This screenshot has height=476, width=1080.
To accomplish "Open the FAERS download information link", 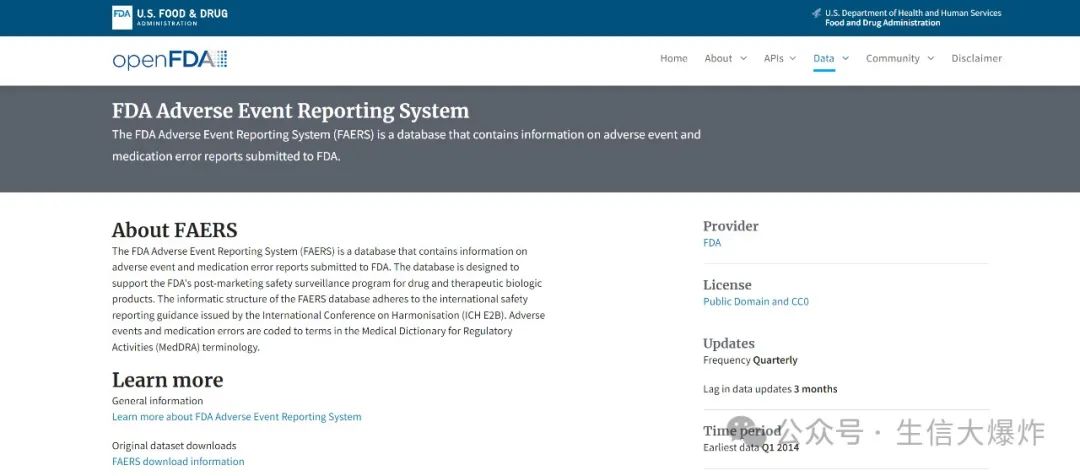I will pos(178,462).
